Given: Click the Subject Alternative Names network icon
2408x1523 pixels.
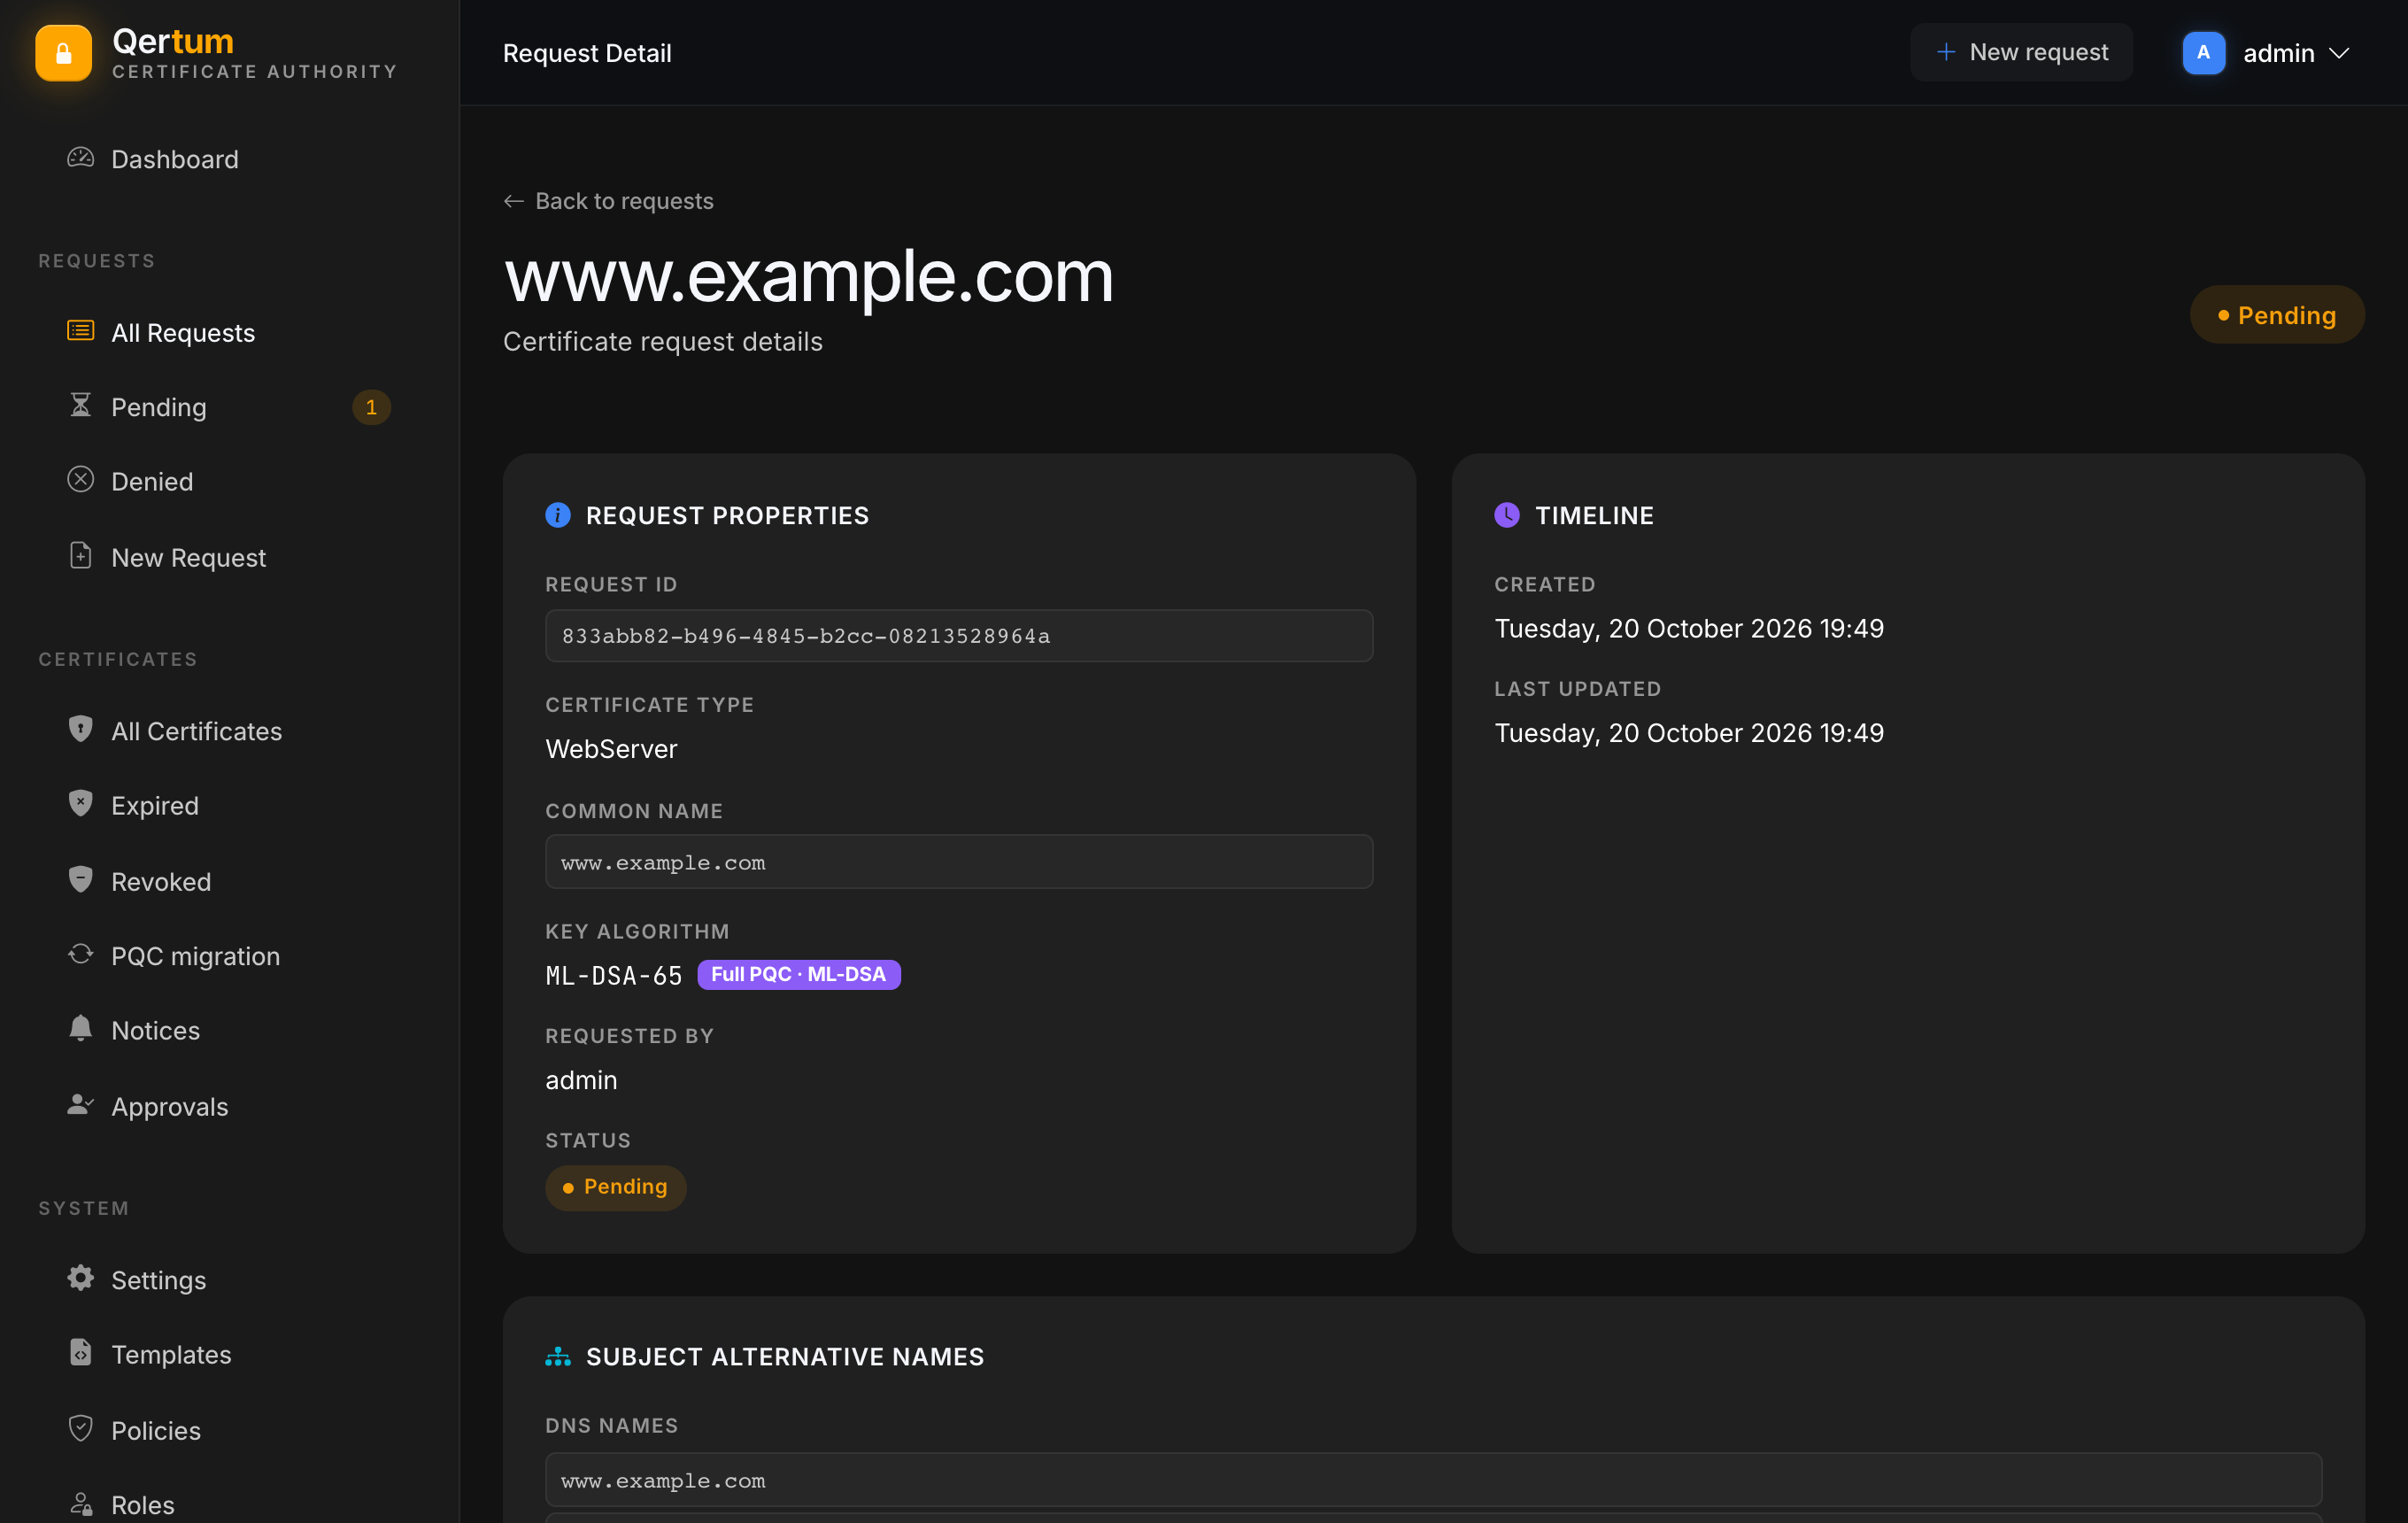Looking at the screenshot, I should (558, 1356).
